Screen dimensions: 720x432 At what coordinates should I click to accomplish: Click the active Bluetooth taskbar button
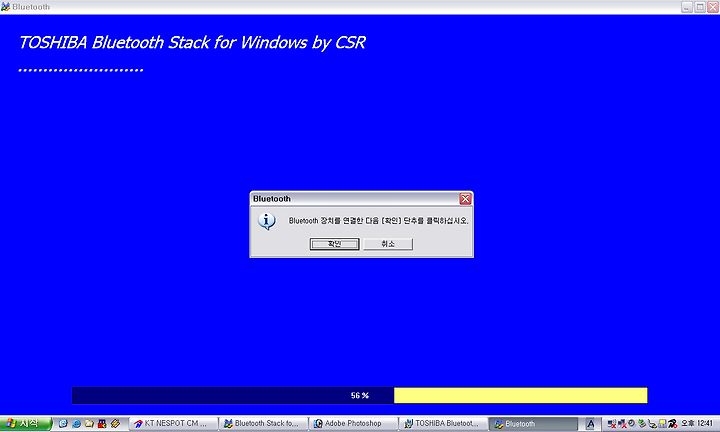533,423
